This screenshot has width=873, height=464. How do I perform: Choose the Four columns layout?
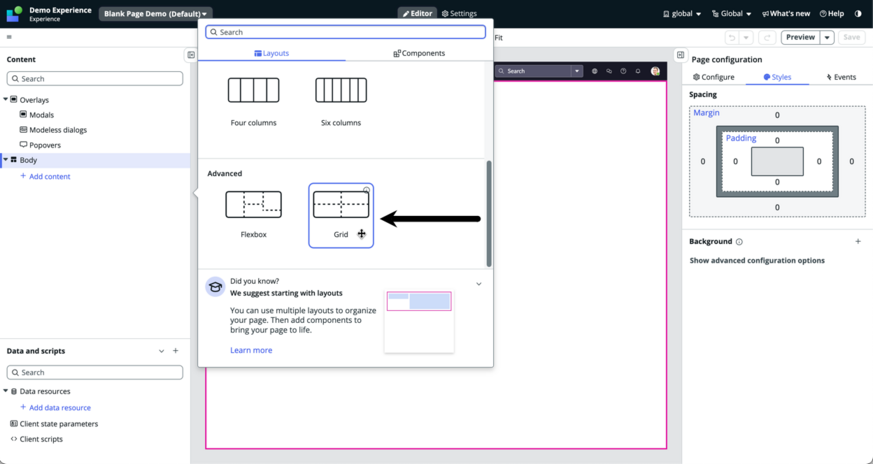click(253, 100)
